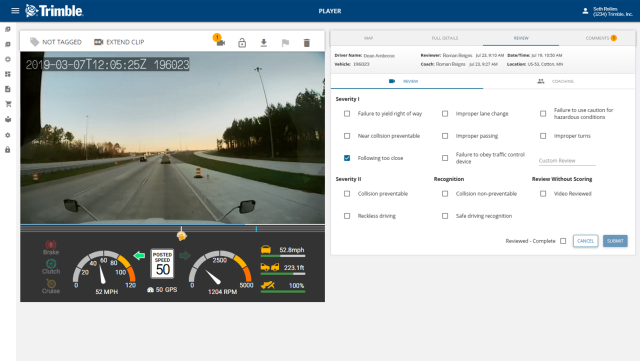Click the posted speed 50 sign
Screen dimensions: 640x361
pyautogui.click(x=162, y=263)
